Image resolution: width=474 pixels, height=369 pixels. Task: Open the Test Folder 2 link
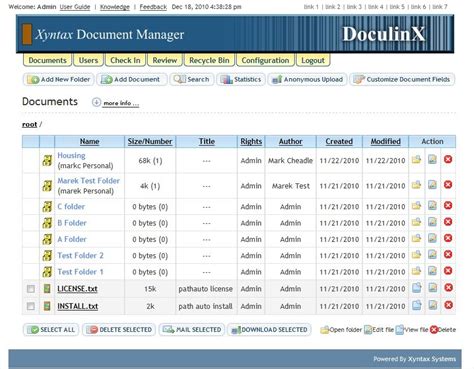80,255
